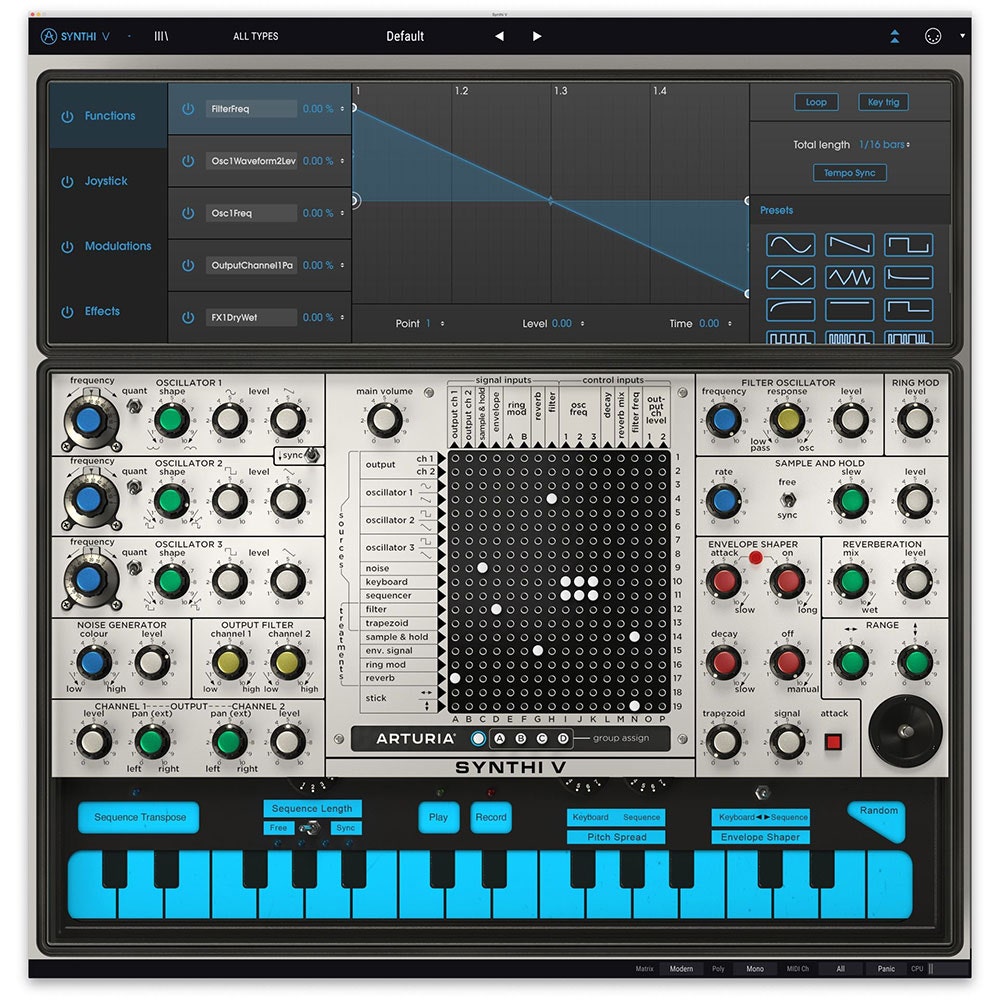Collapse advanced panel double-arrow icon
Viewport: 1000px width, 1000px height.
(x=895, y=36)
